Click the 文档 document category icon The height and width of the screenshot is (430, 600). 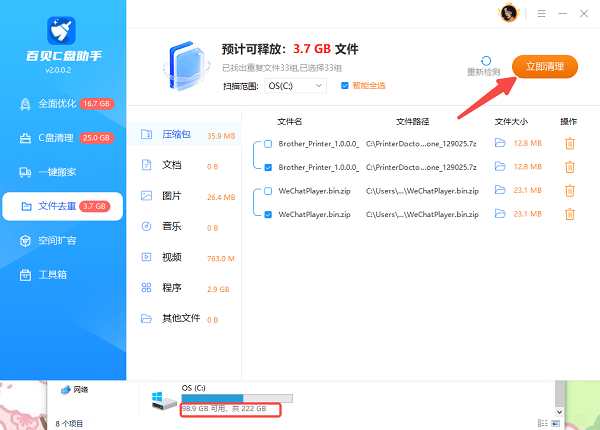146,165
